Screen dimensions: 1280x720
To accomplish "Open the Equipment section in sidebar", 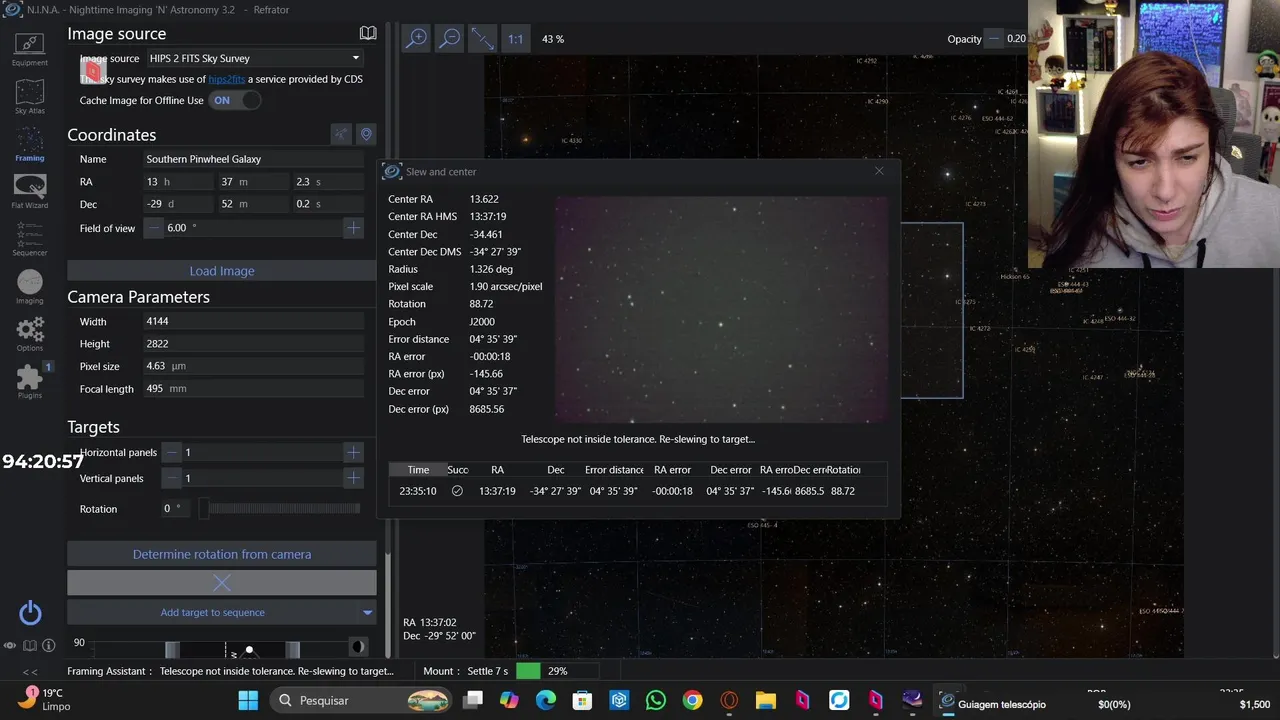I will tap(29, 48).
